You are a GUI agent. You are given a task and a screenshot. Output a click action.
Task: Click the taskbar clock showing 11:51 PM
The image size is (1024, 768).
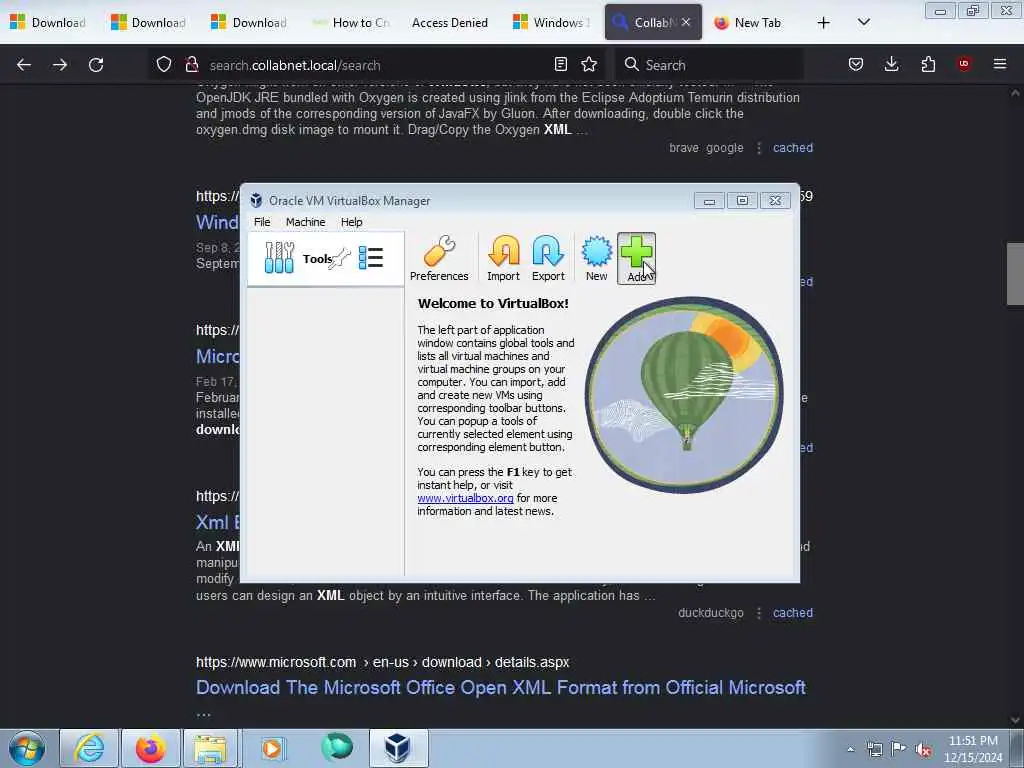pos(973,749)
